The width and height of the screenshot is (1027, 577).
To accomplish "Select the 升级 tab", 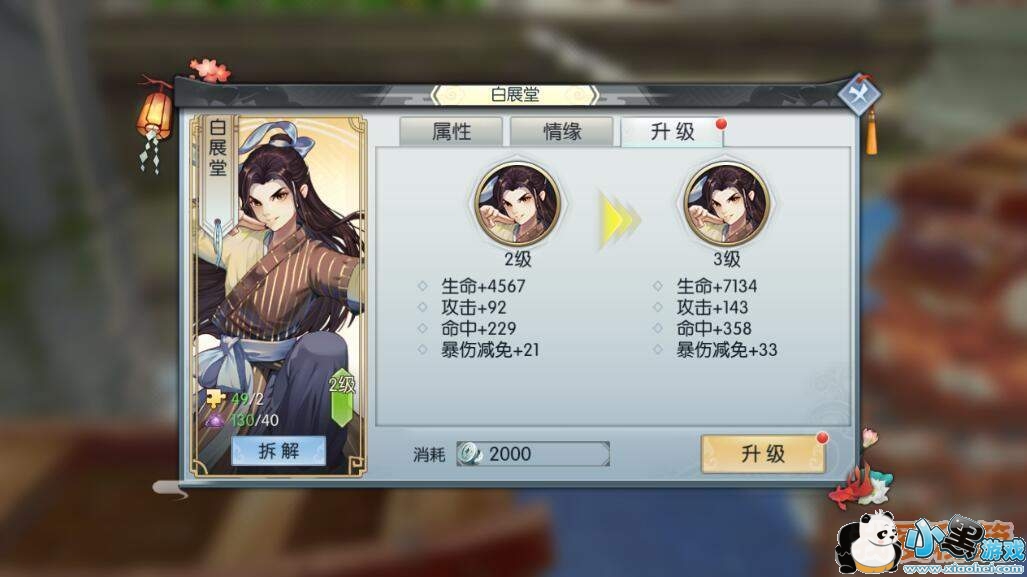I will 672,132.
